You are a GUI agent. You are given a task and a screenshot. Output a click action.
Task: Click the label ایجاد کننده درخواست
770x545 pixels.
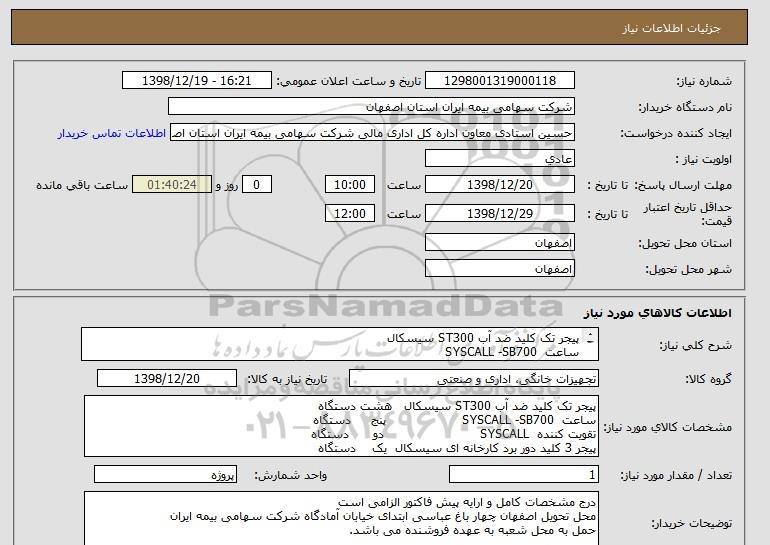pos(676,133)
